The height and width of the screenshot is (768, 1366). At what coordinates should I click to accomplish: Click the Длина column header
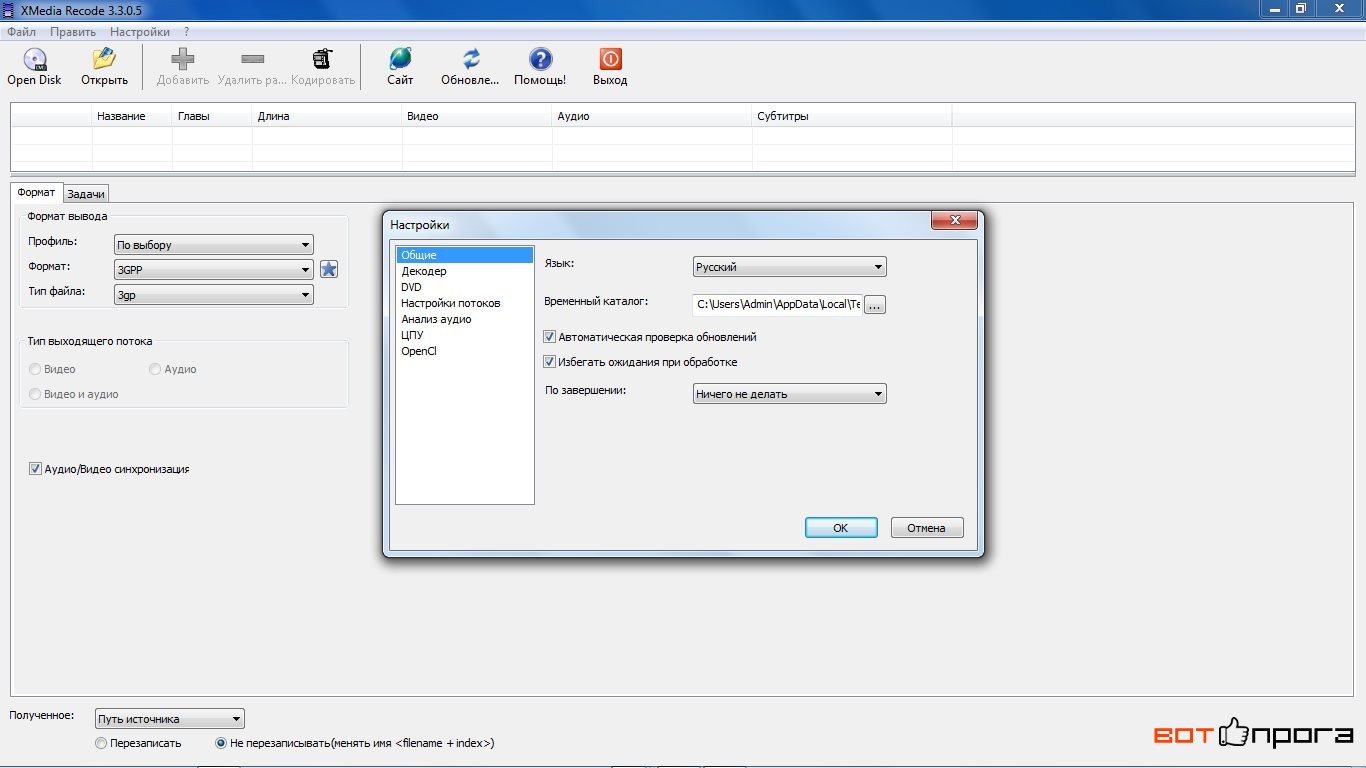point(327,116)
